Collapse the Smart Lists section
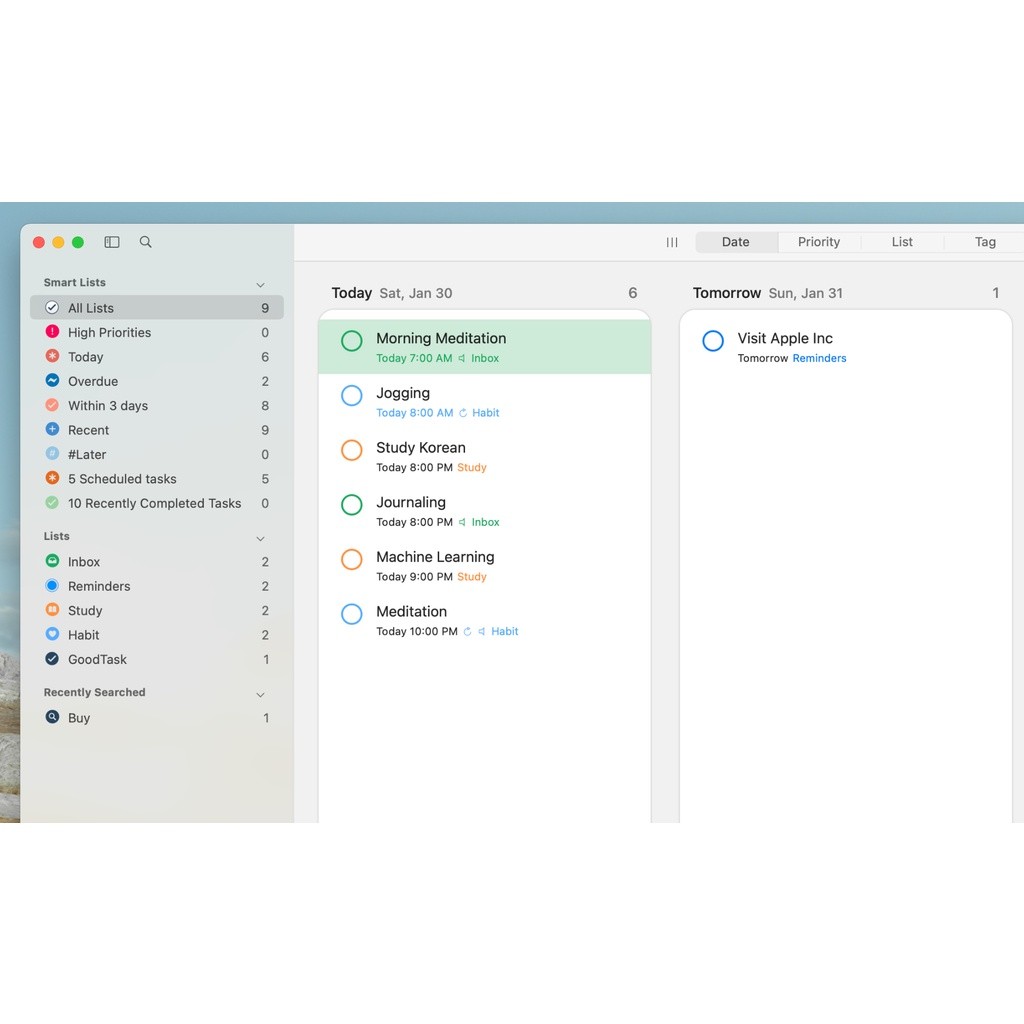This screenshot has width=1024, height=1024. click(261, 285)
